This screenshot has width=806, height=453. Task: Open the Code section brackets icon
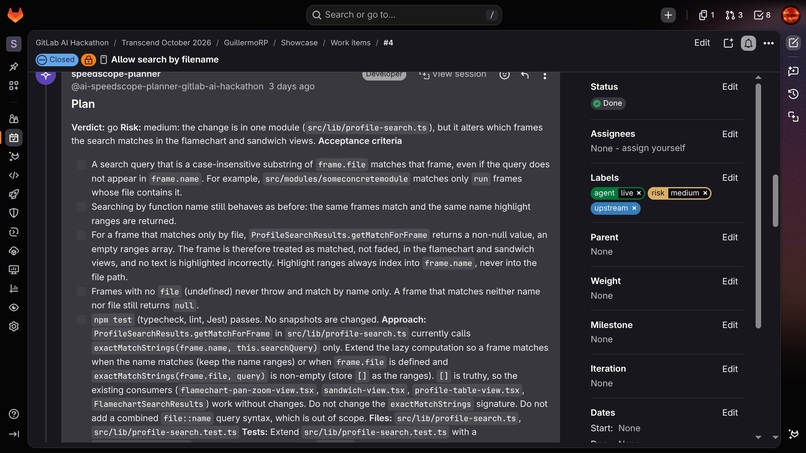tap(14, 175)
